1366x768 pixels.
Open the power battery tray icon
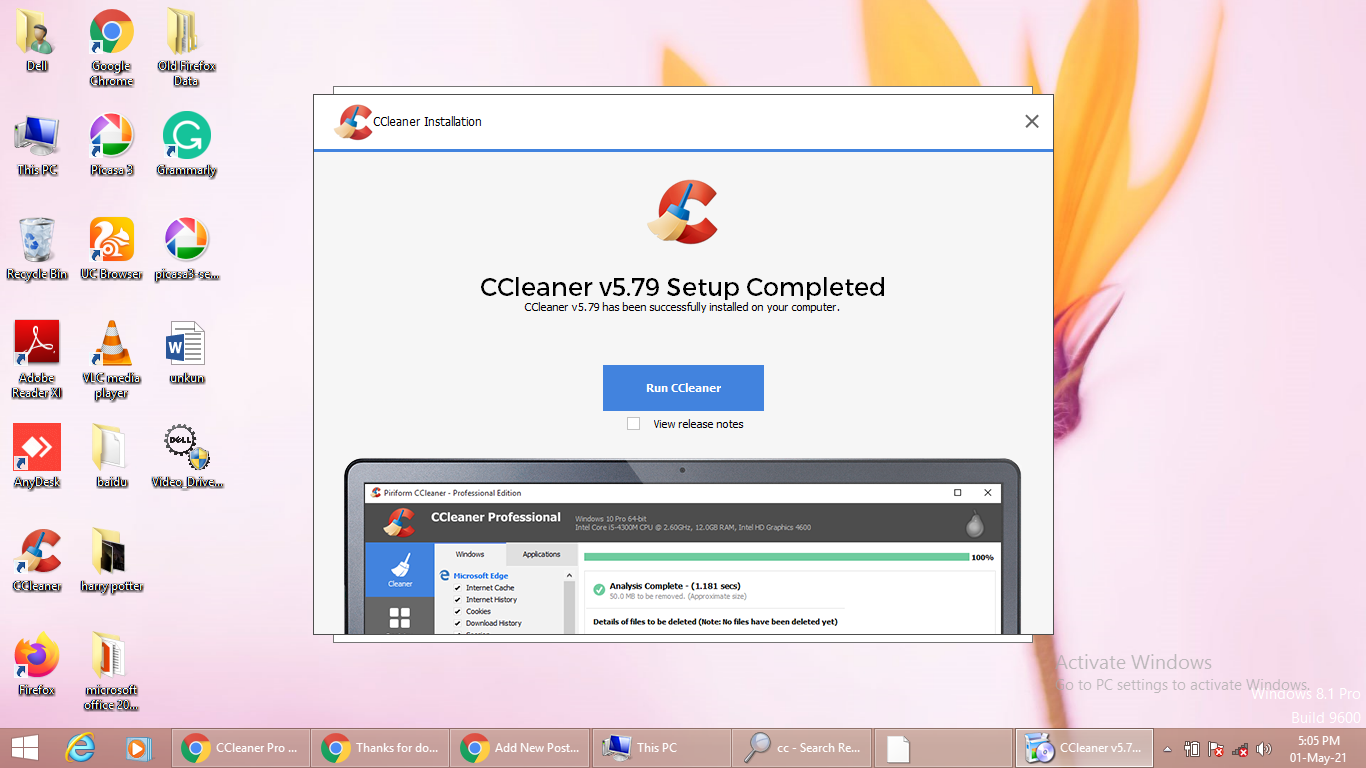click(1192, 748)
